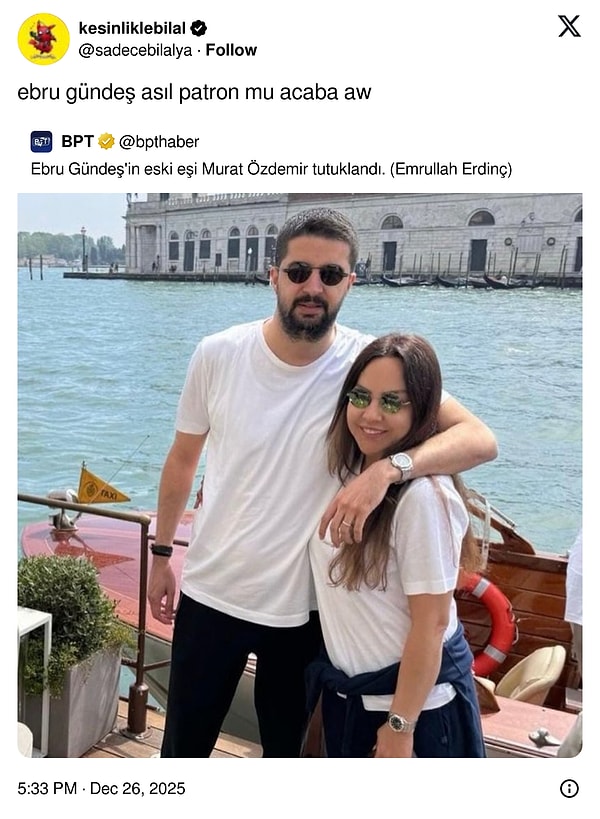Screen dimensions: 600x819
Task: Open the BPT account logo
Action: (41, 142)
